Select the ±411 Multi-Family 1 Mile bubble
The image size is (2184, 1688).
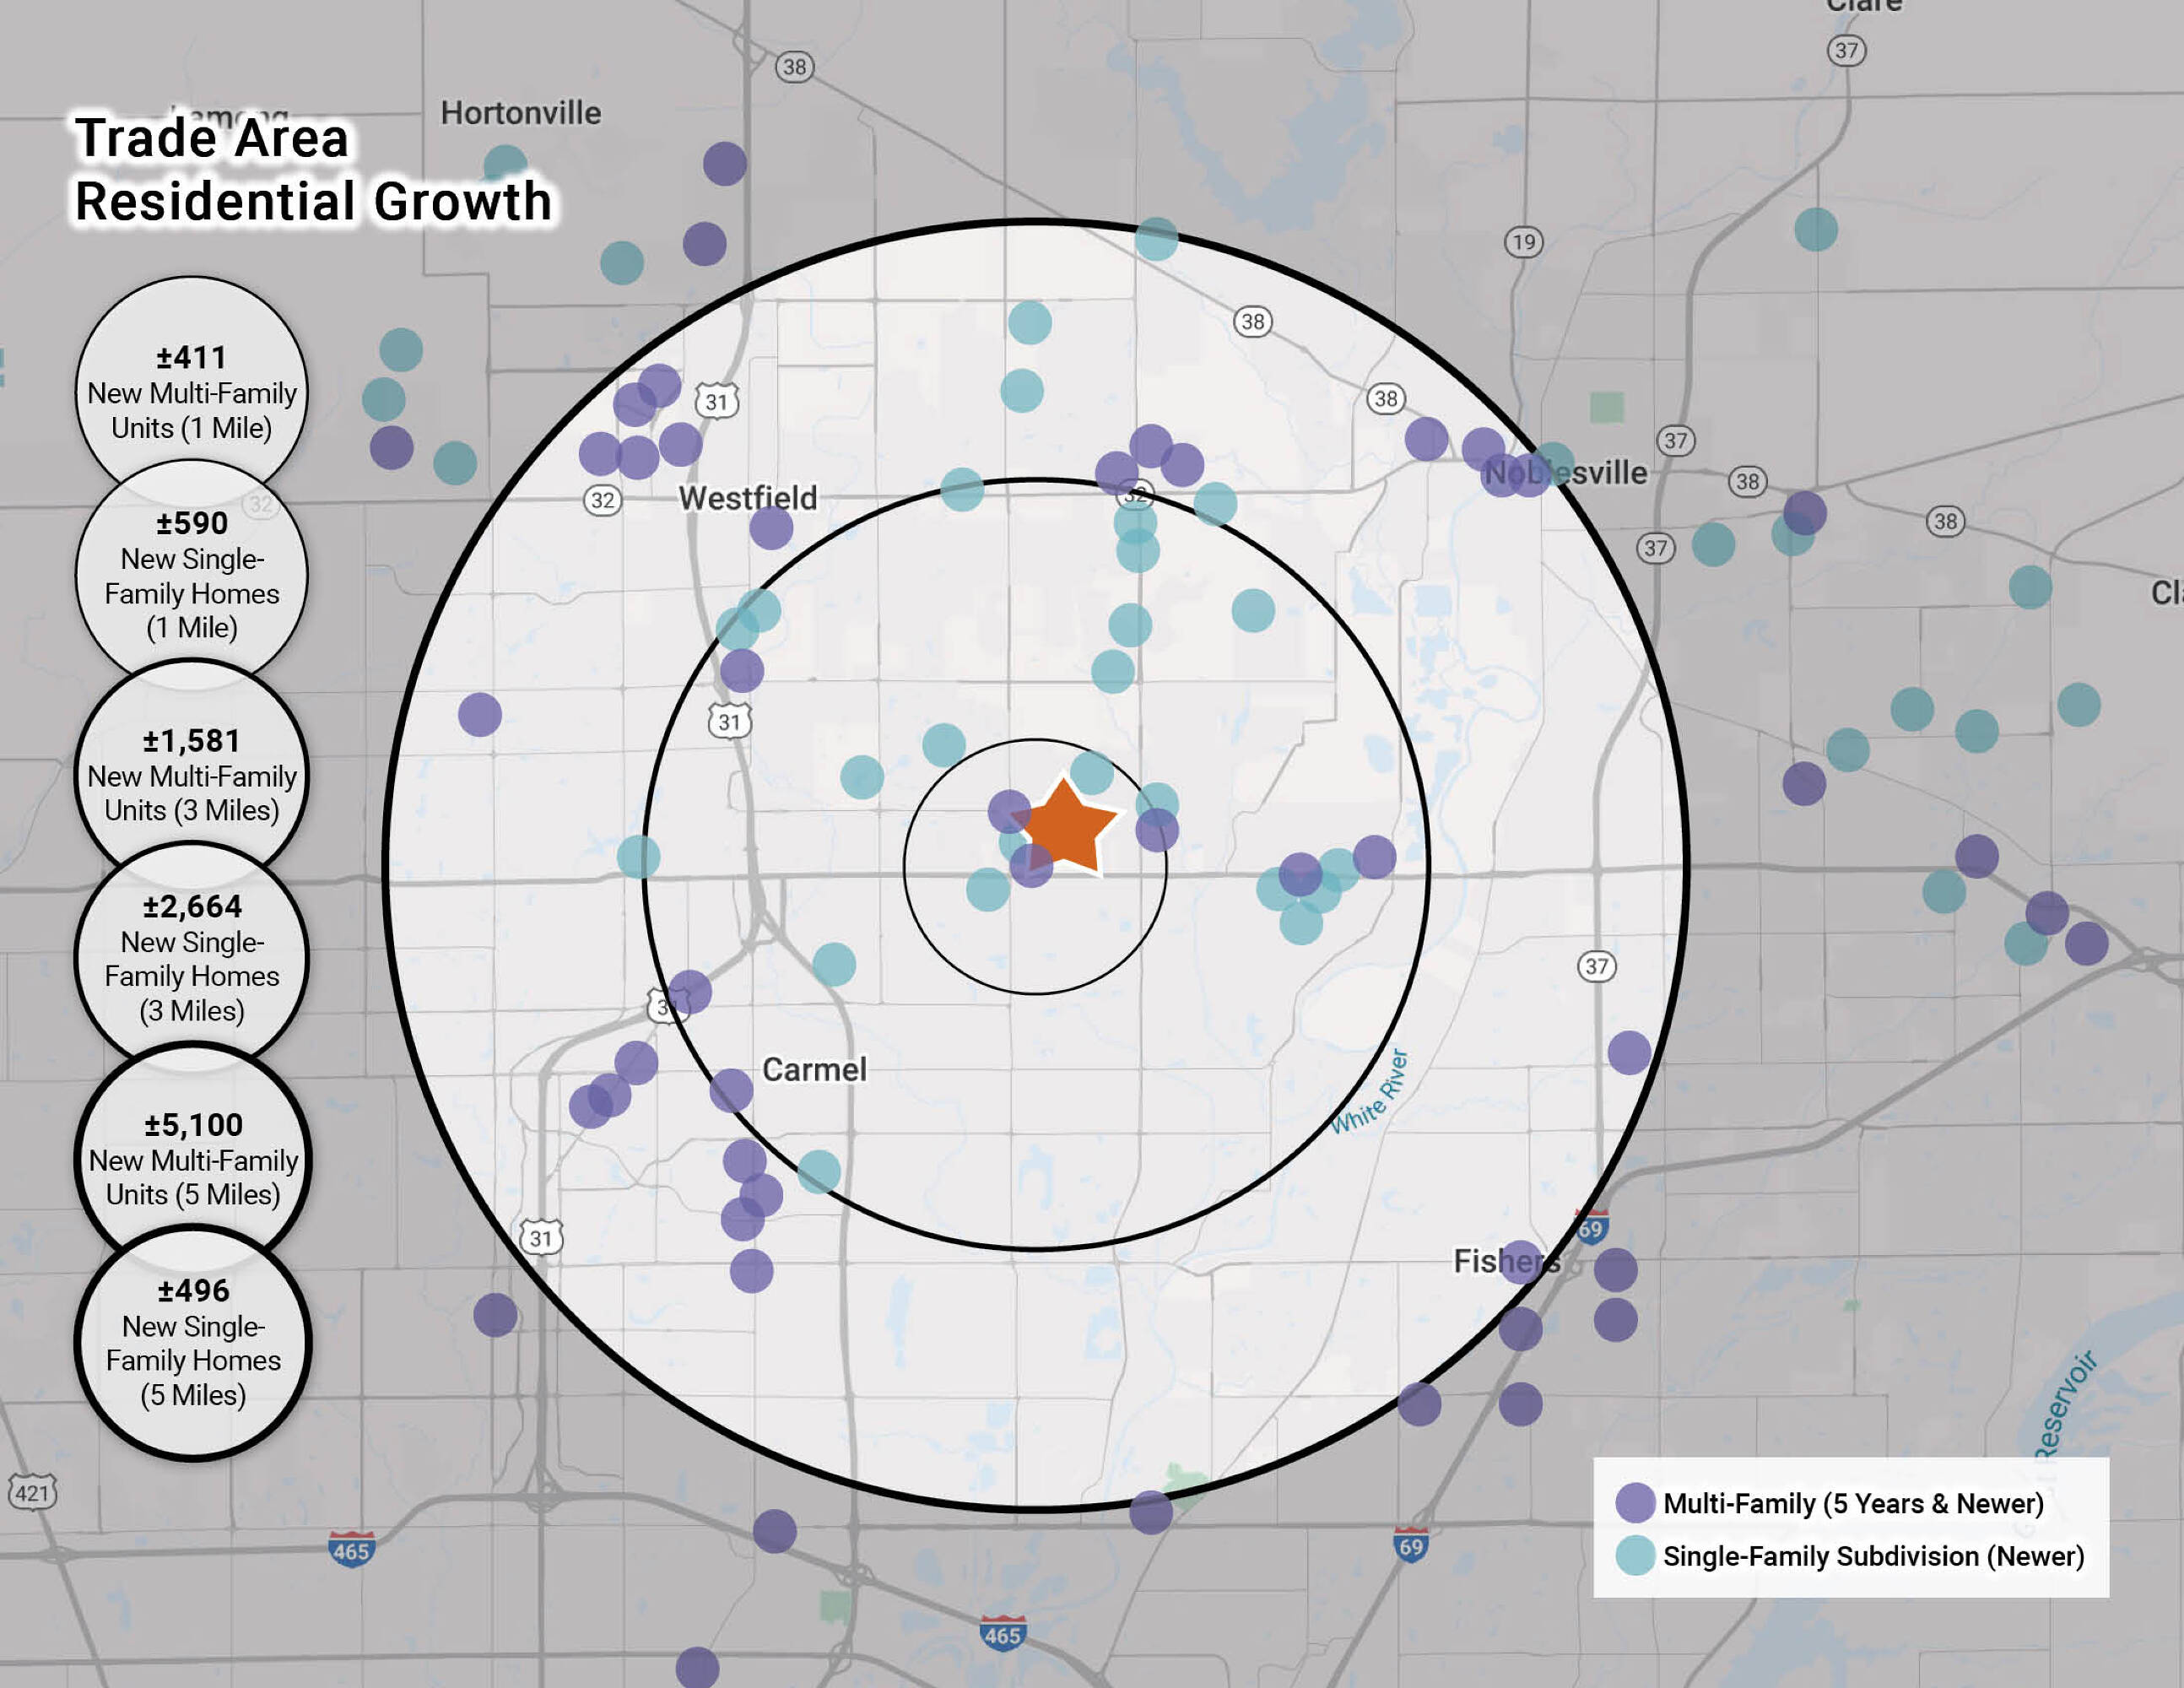[191, 392]
